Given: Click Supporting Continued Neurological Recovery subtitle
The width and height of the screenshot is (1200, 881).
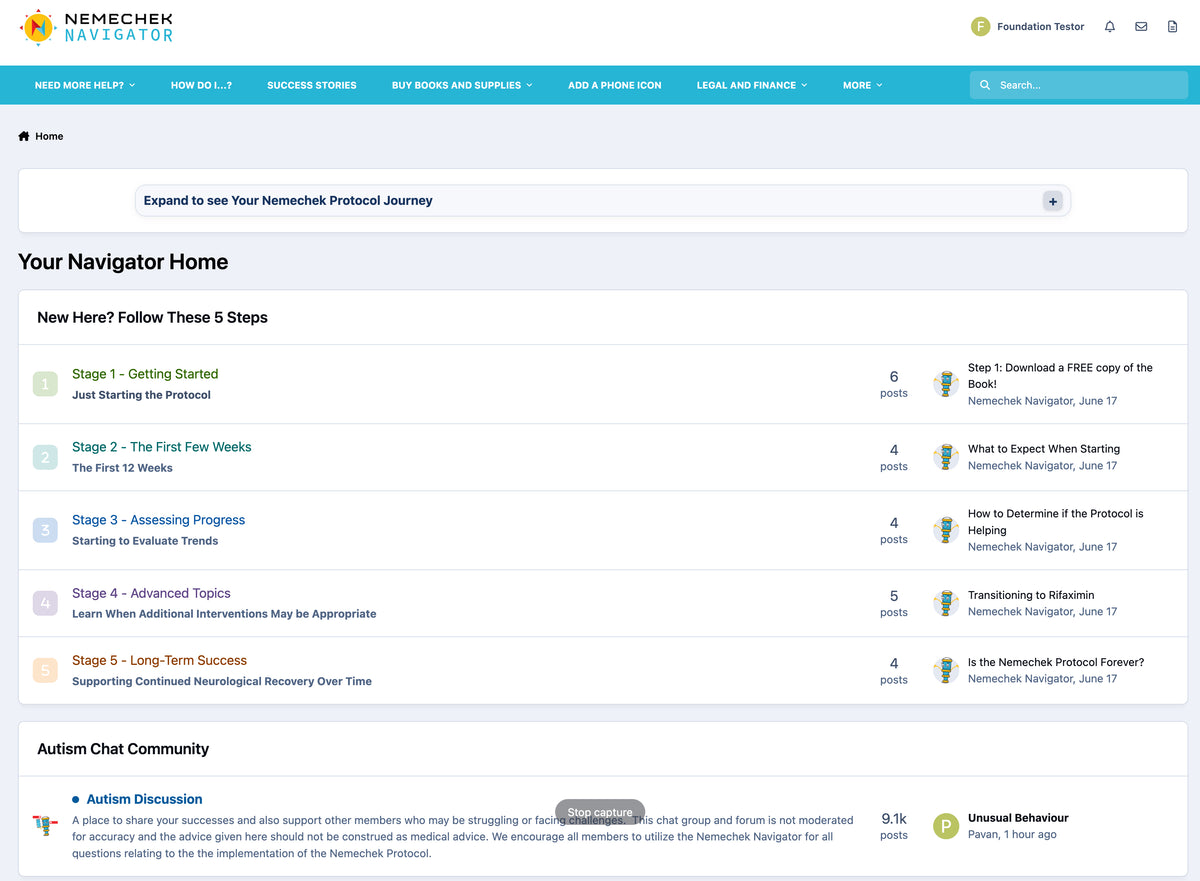Looking at the screenshot, I should click(222, 682).
